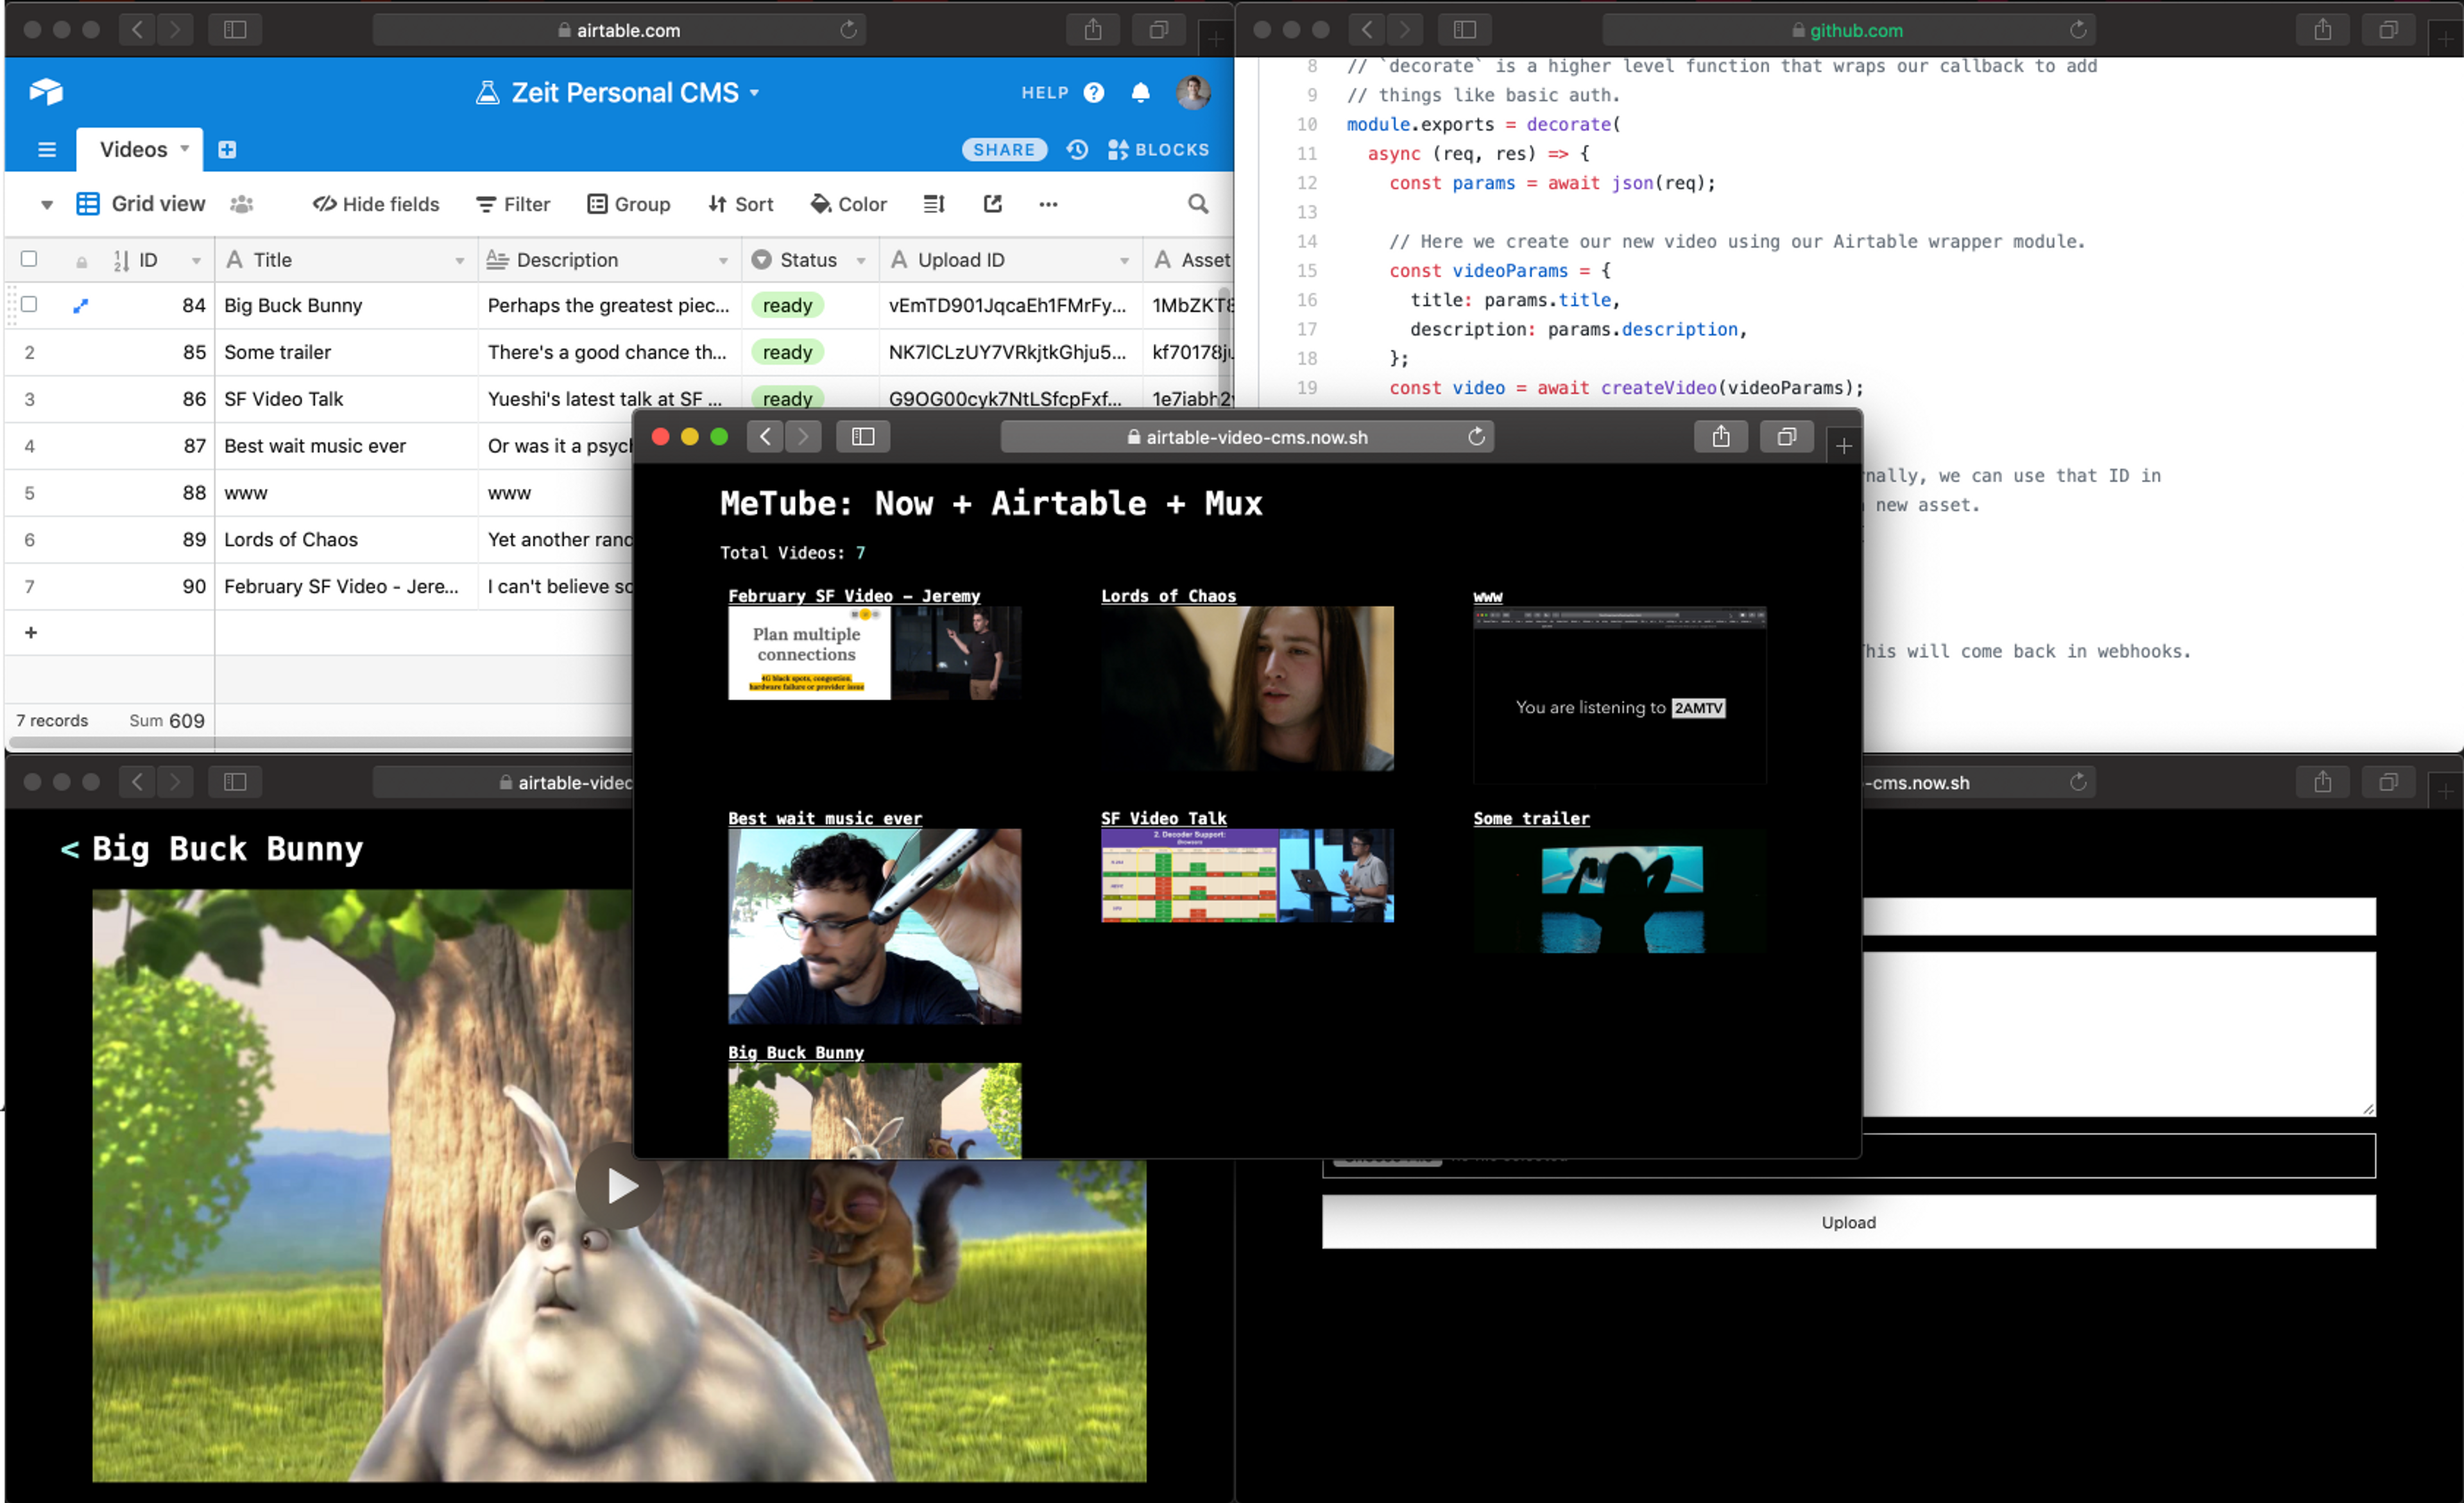This screenshot has width=2464, height=1503.
Task: Add a new table with plus icon
Action: tap(227, 150)
